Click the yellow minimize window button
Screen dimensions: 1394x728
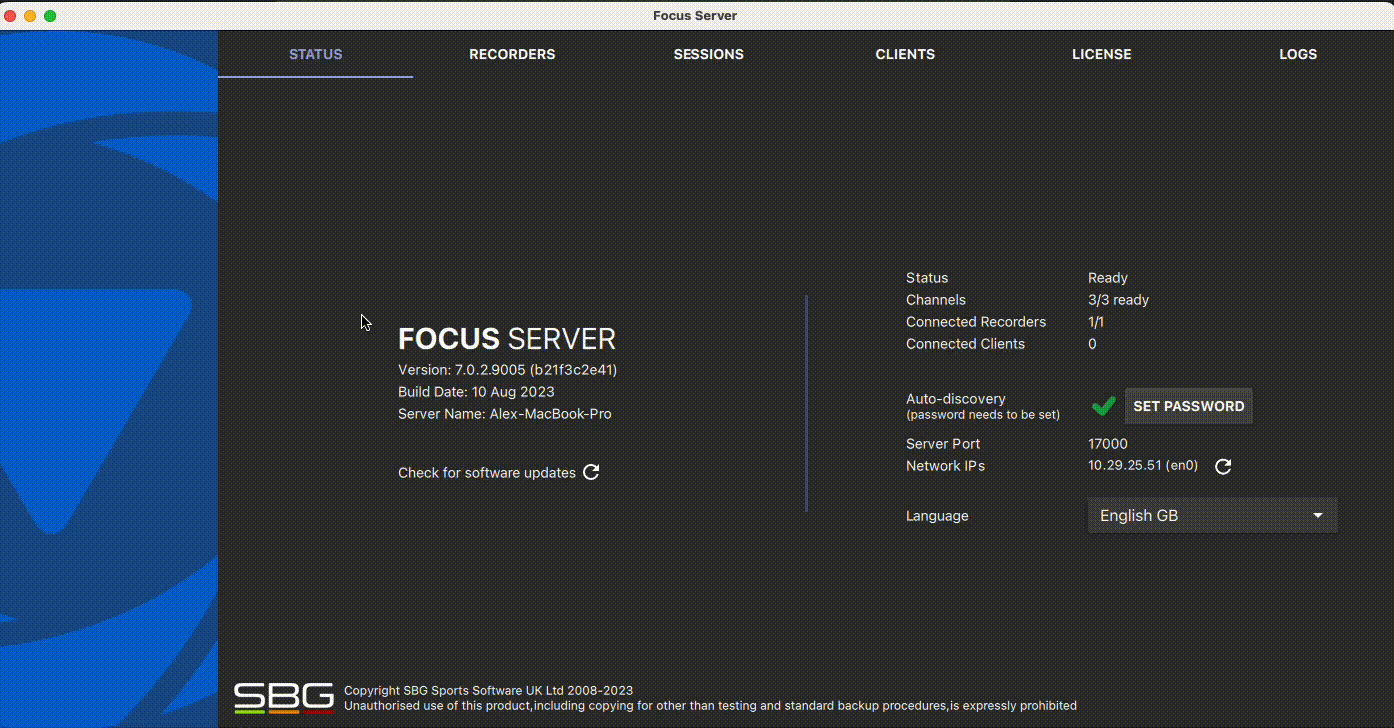coord(30,16)
